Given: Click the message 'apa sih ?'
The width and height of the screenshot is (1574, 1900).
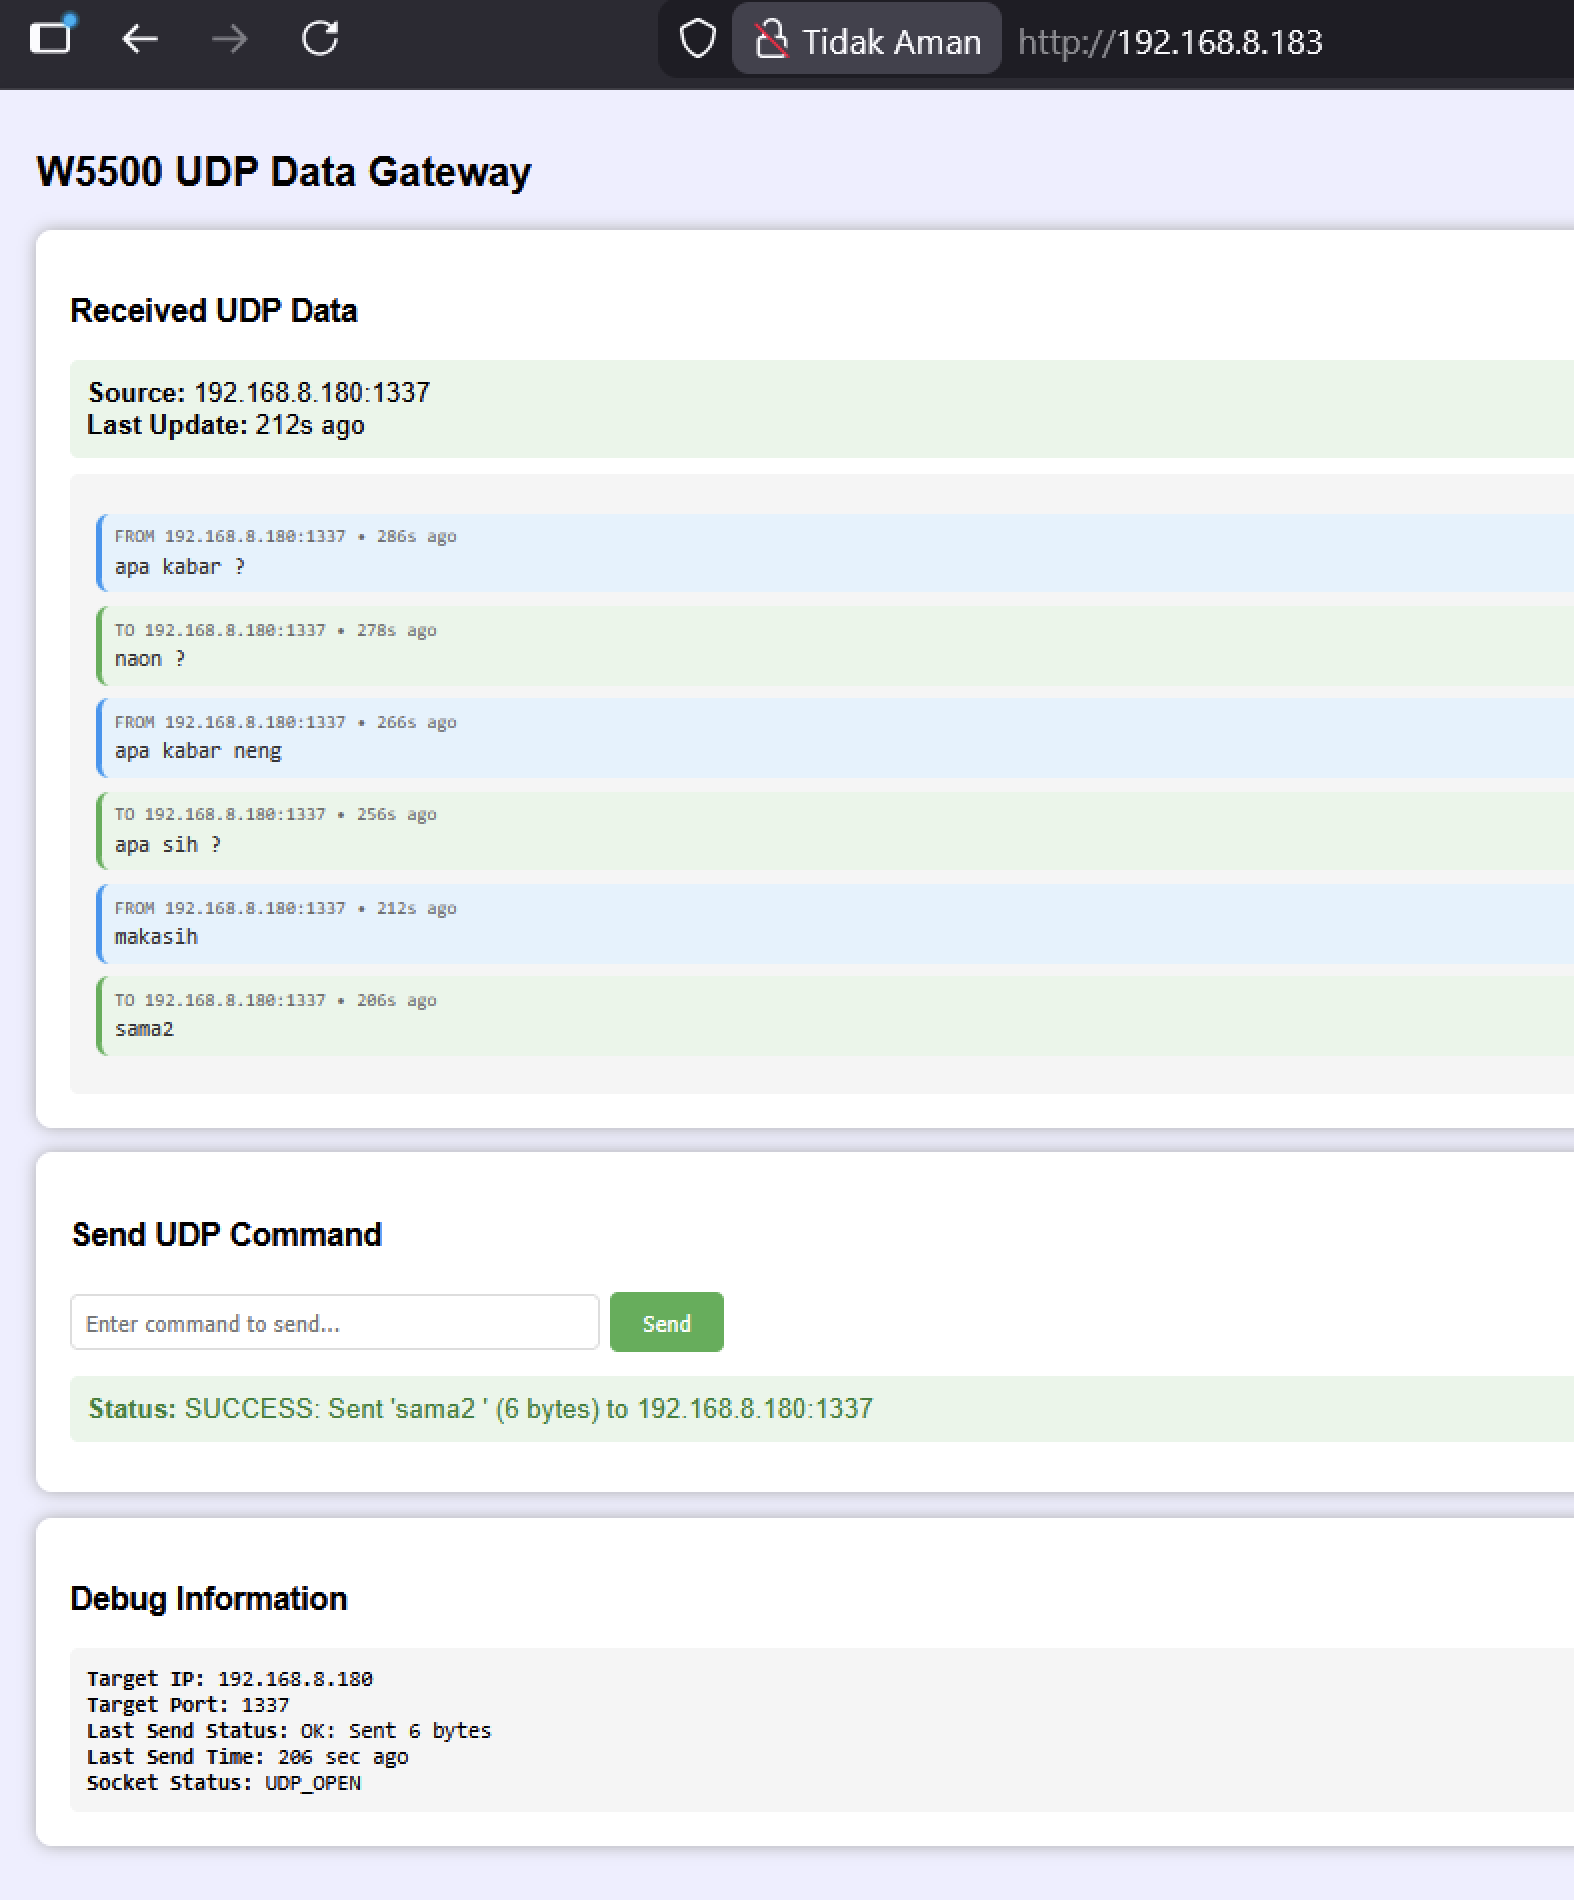Looking at the screenshot, I should (168, 845).
